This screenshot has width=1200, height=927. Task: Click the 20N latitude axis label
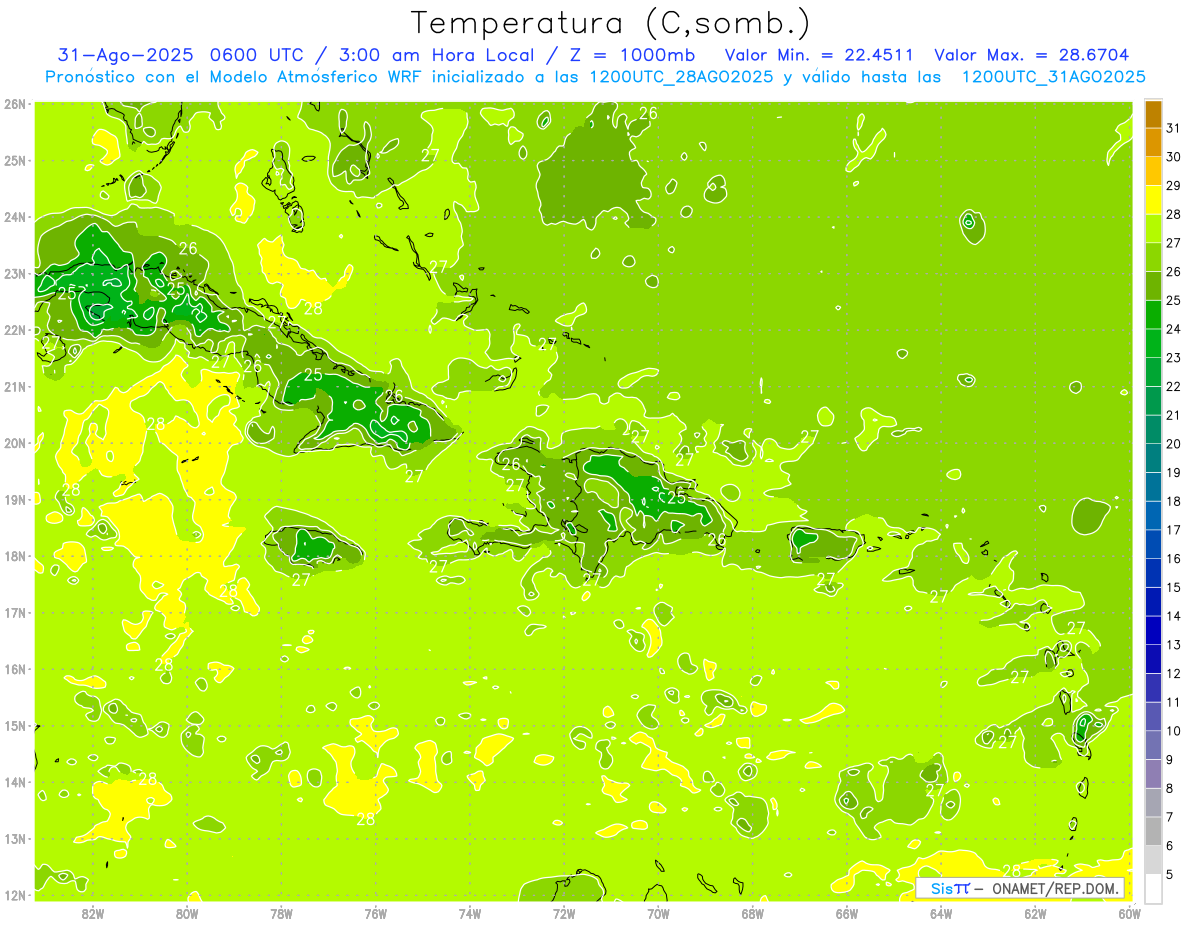click(x=15, y=443)
